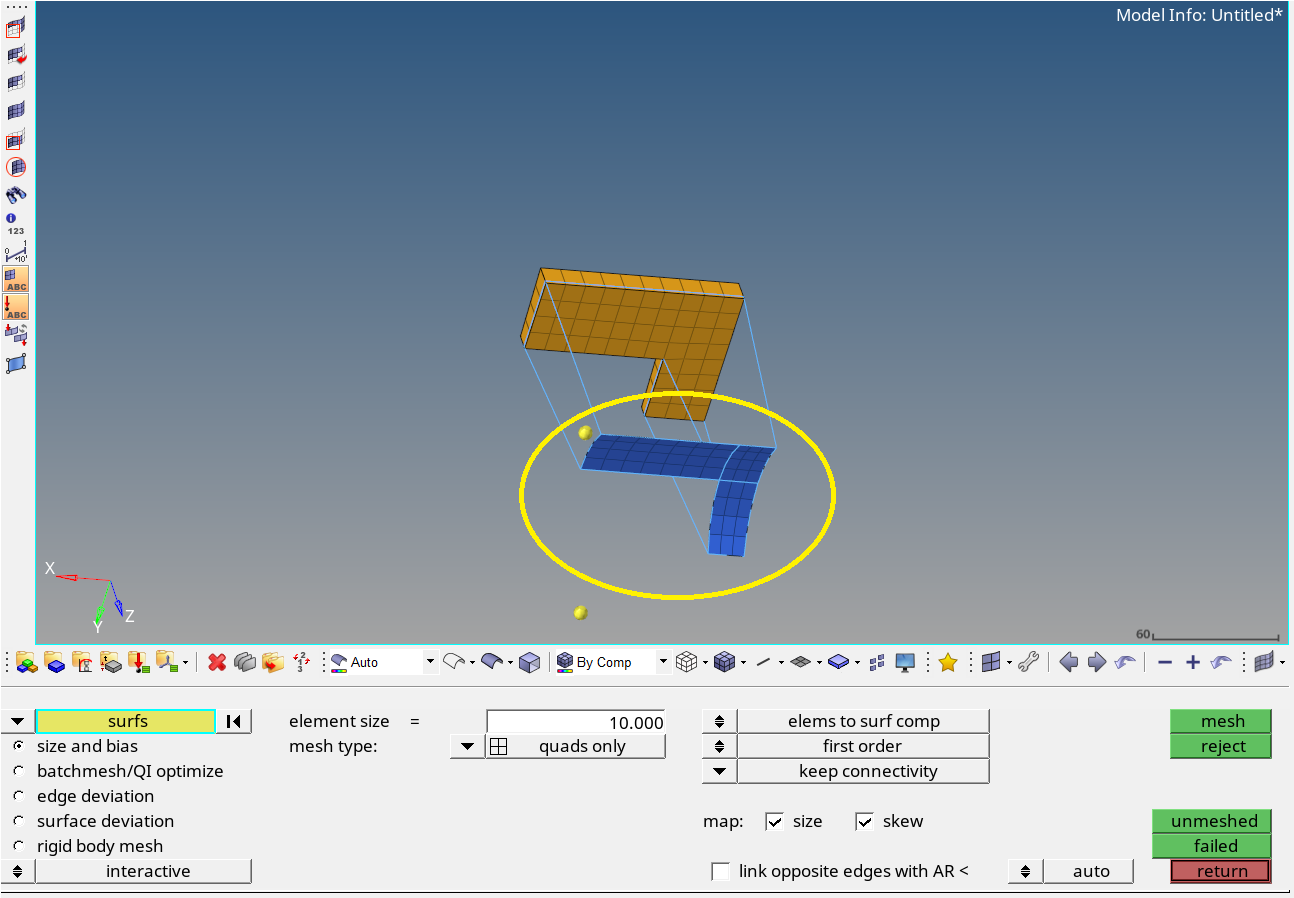Click the shaded geometry with edges cube icon
The height and width of the screenshot is (898, 1294).
(530, 662)
